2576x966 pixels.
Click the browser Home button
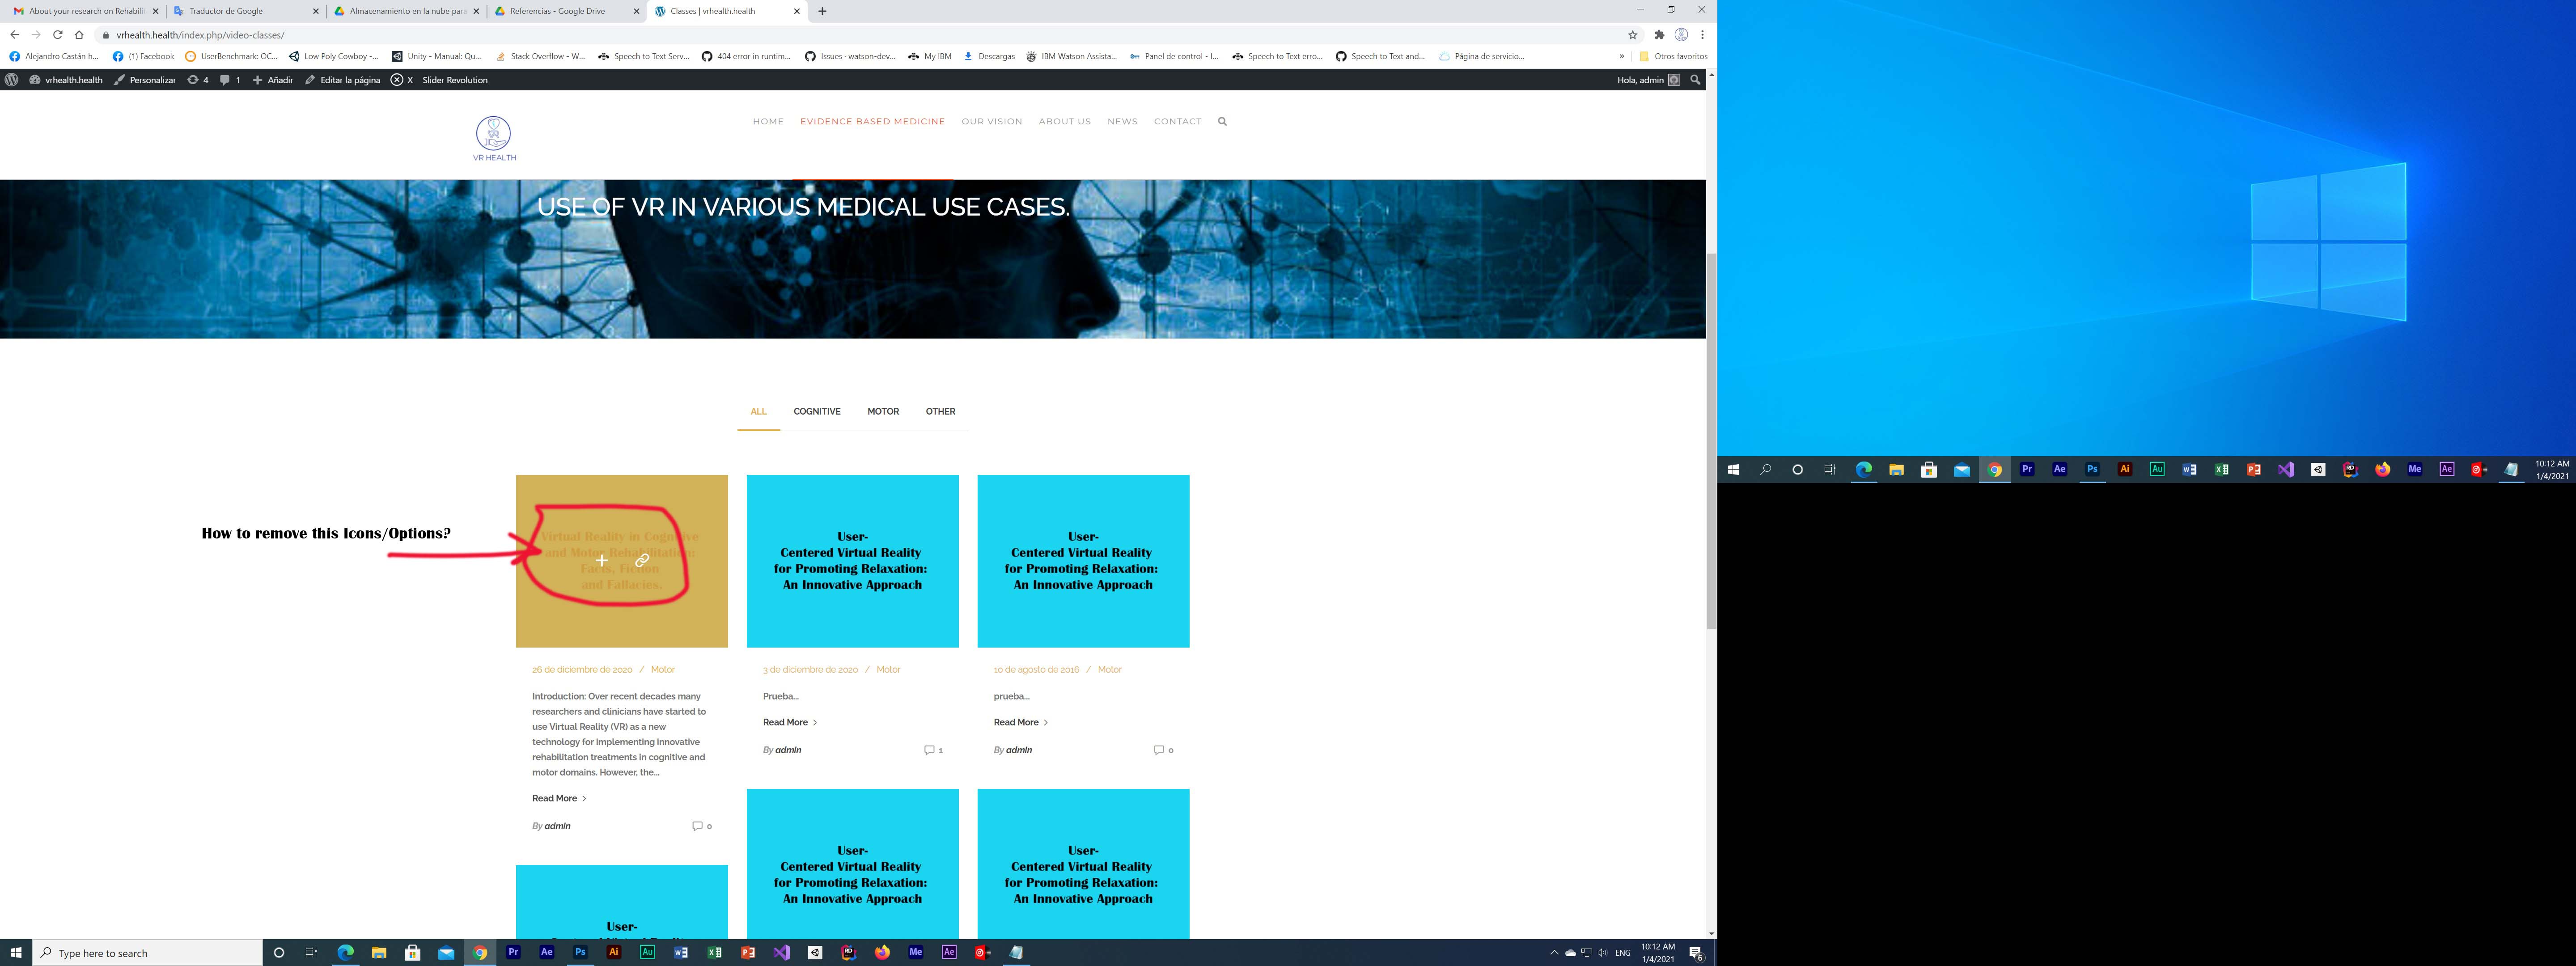point(79,35)
